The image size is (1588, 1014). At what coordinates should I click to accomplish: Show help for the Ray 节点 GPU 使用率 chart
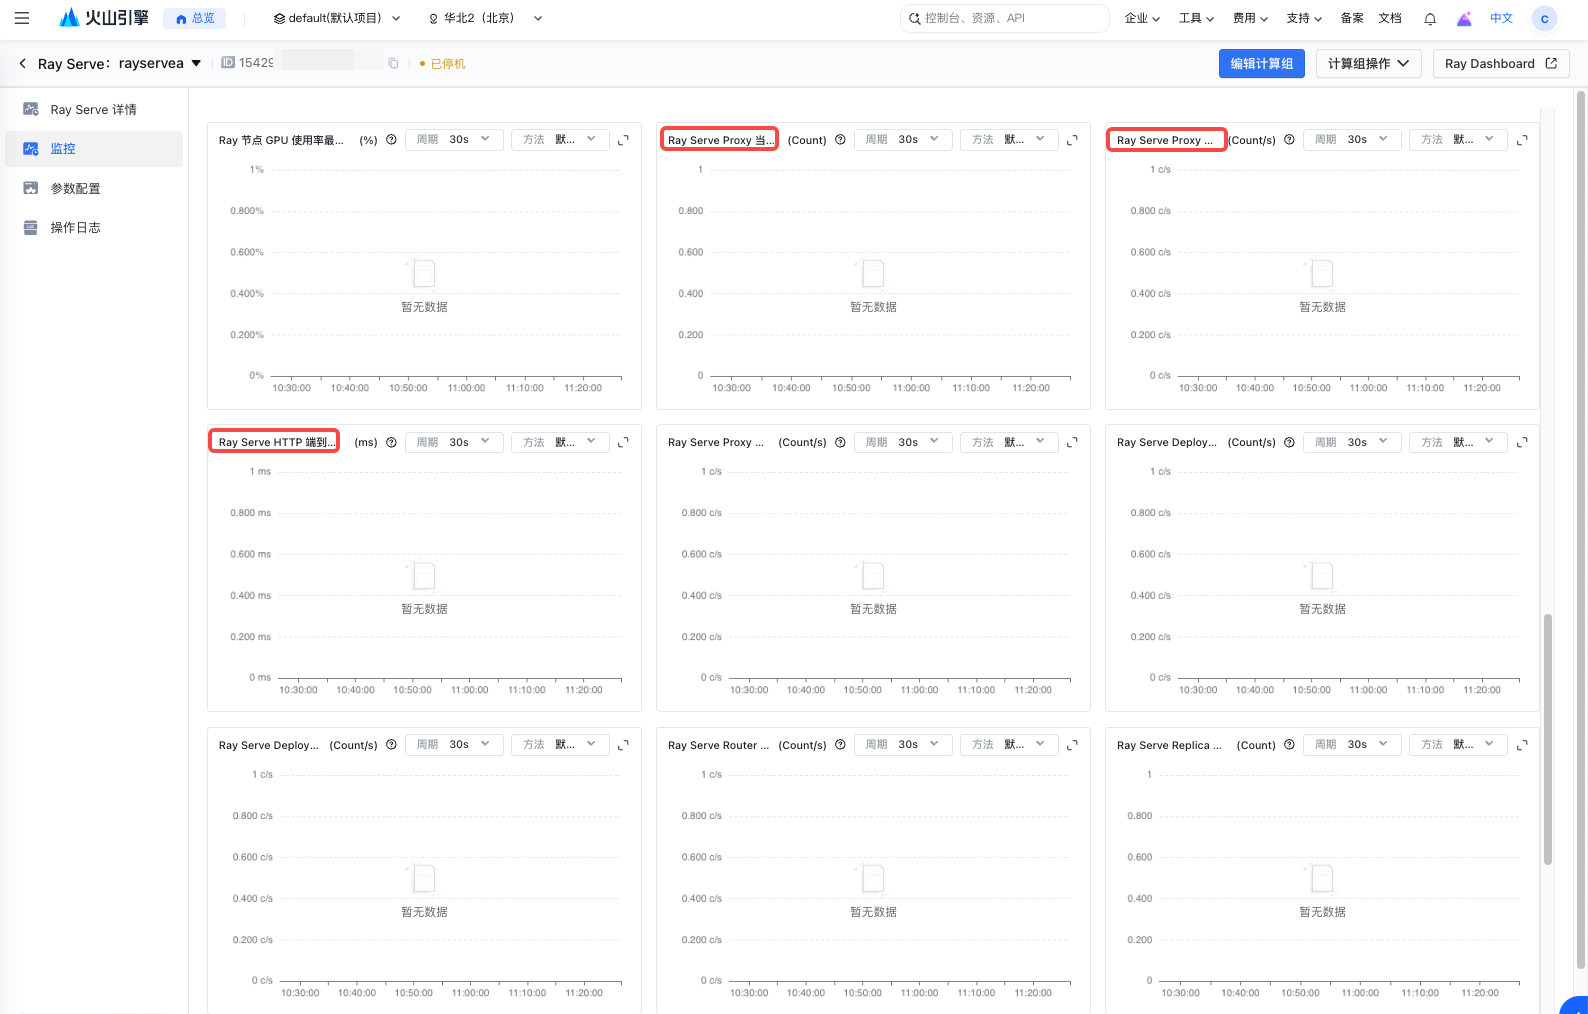click(391, 140)
